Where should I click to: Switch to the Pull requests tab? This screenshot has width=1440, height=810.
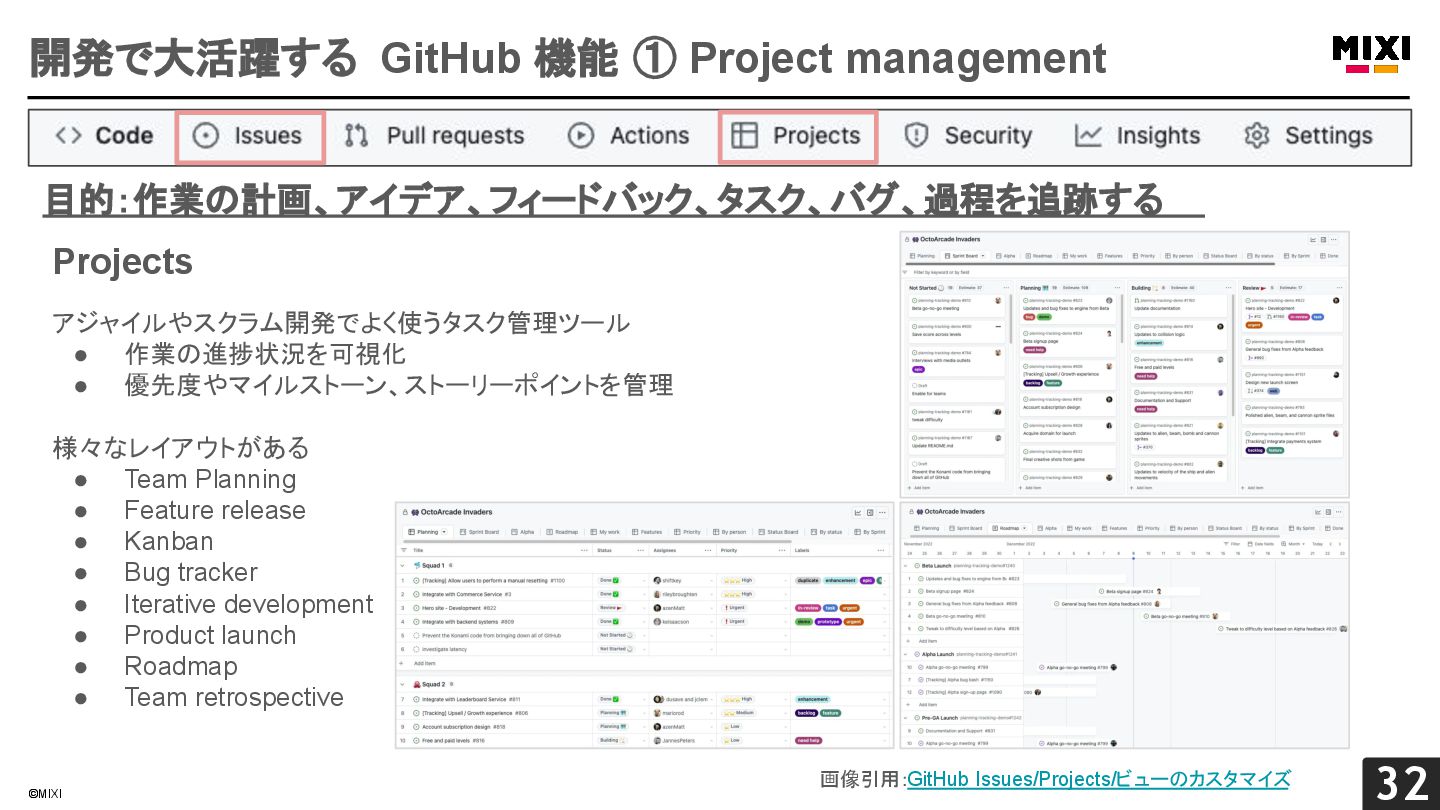[x=434, y=136]
